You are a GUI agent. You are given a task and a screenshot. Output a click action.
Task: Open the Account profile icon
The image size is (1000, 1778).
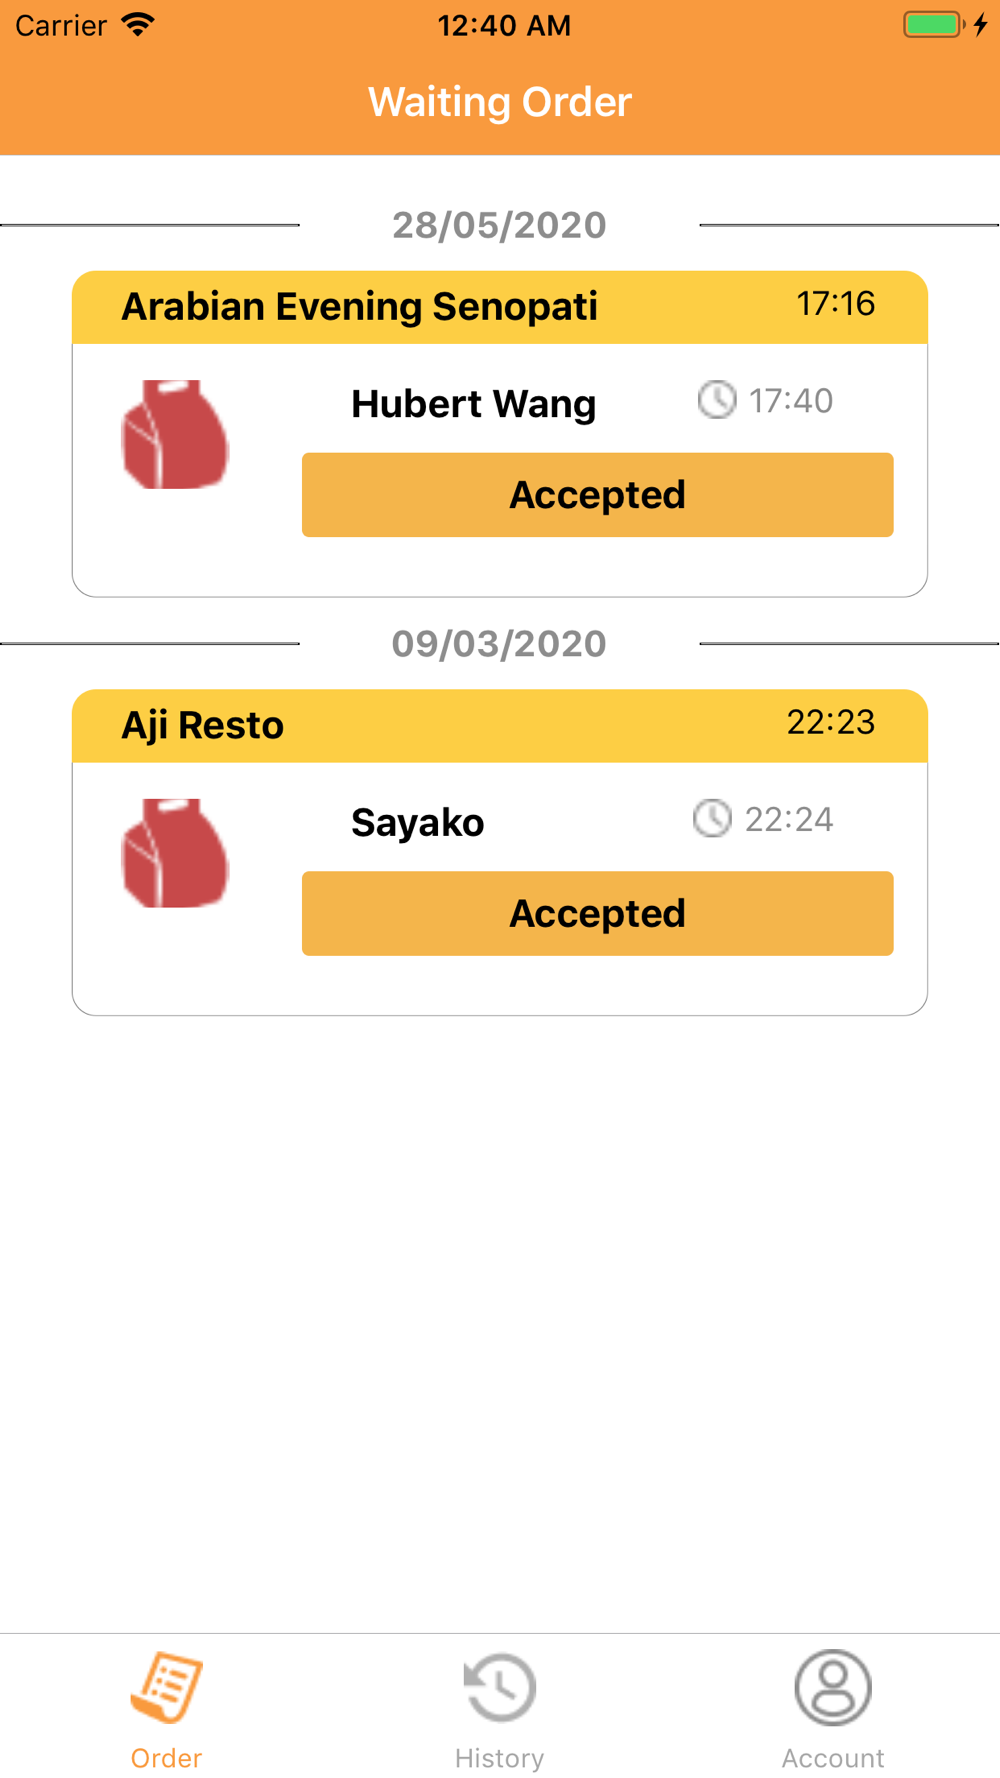[832, 1687]
